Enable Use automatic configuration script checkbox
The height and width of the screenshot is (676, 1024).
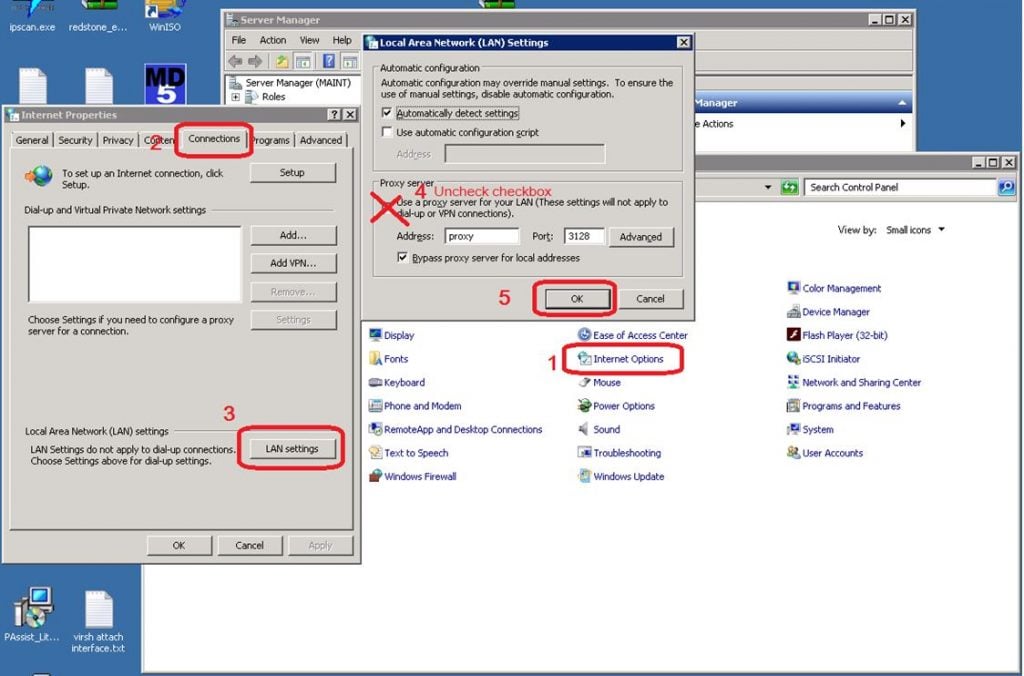tap(387, 132)
